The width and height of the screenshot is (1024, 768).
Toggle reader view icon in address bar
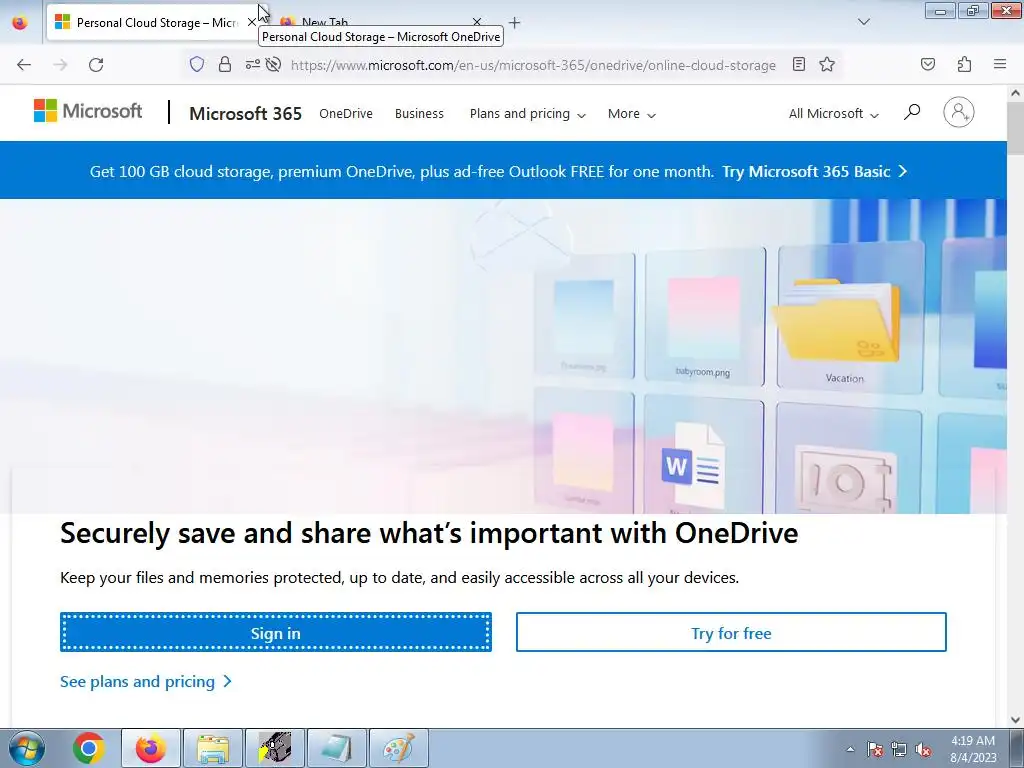(x=799, y=64)
